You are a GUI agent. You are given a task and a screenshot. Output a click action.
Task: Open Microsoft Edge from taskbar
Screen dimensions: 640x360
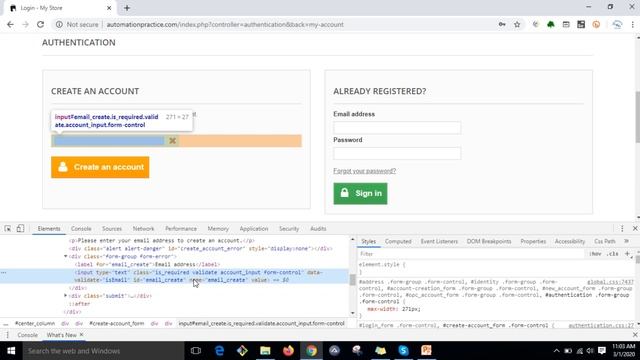pyautogui.click(x=219, y=351)
